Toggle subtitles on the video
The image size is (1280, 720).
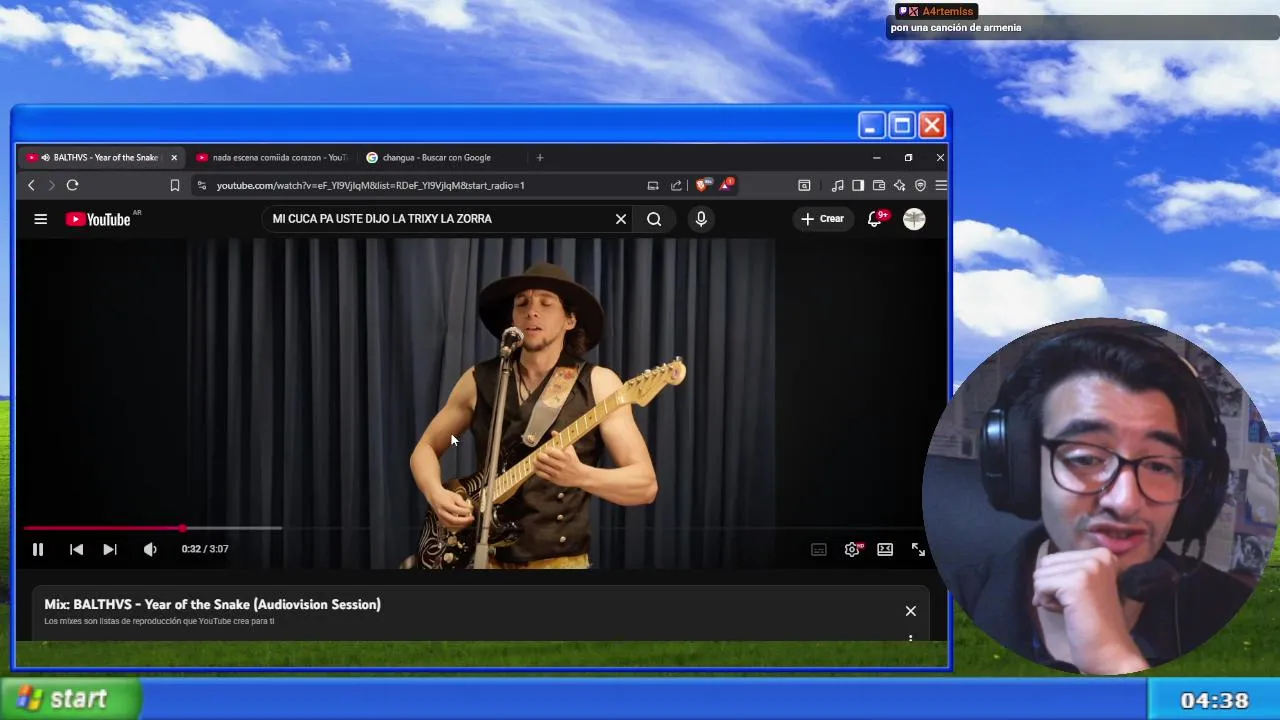click(819, 549)
